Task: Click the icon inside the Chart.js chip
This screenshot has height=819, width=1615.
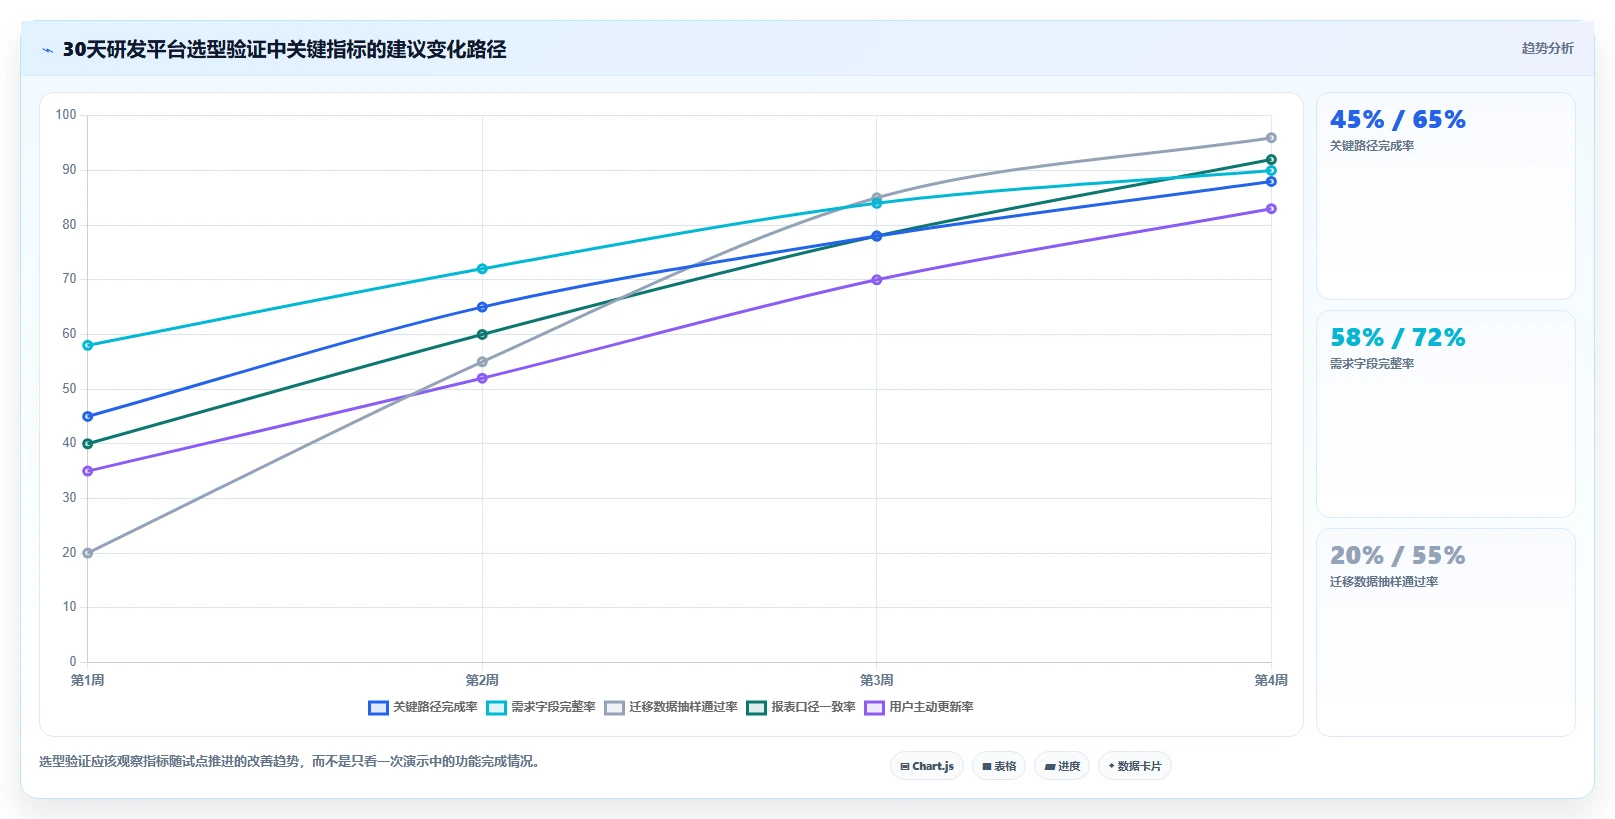Action: click(905, 767)
